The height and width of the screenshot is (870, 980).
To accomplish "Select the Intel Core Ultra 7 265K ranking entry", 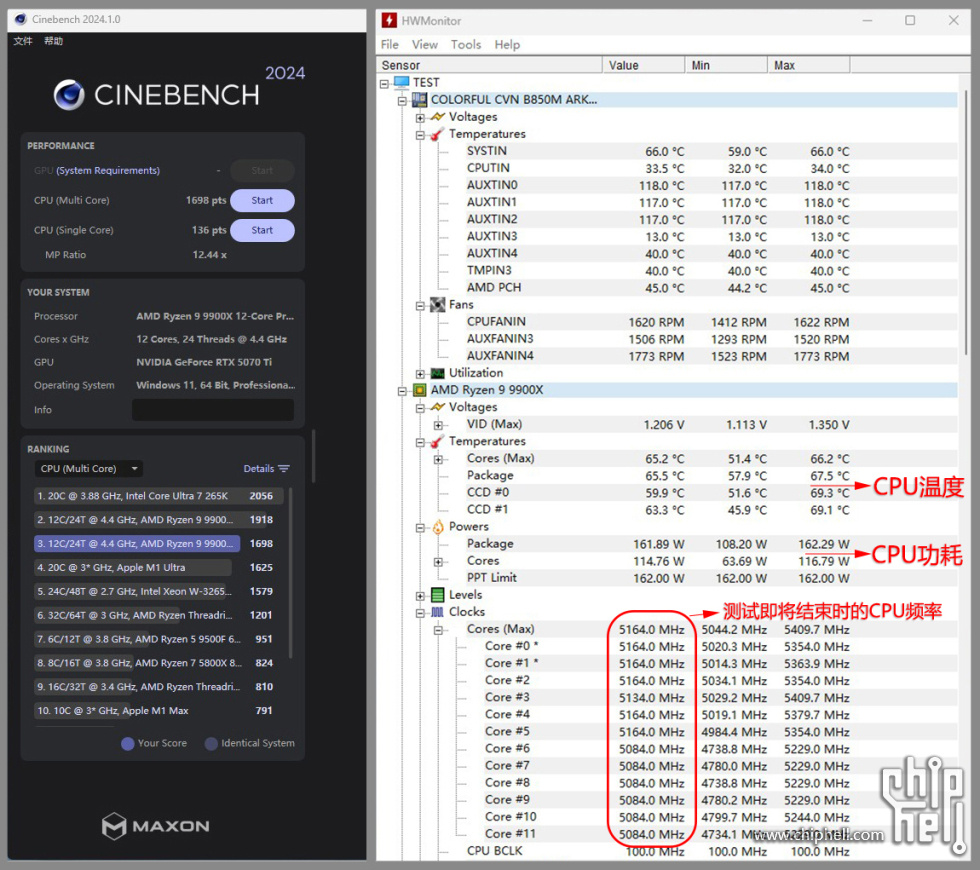I will point(136,496).
